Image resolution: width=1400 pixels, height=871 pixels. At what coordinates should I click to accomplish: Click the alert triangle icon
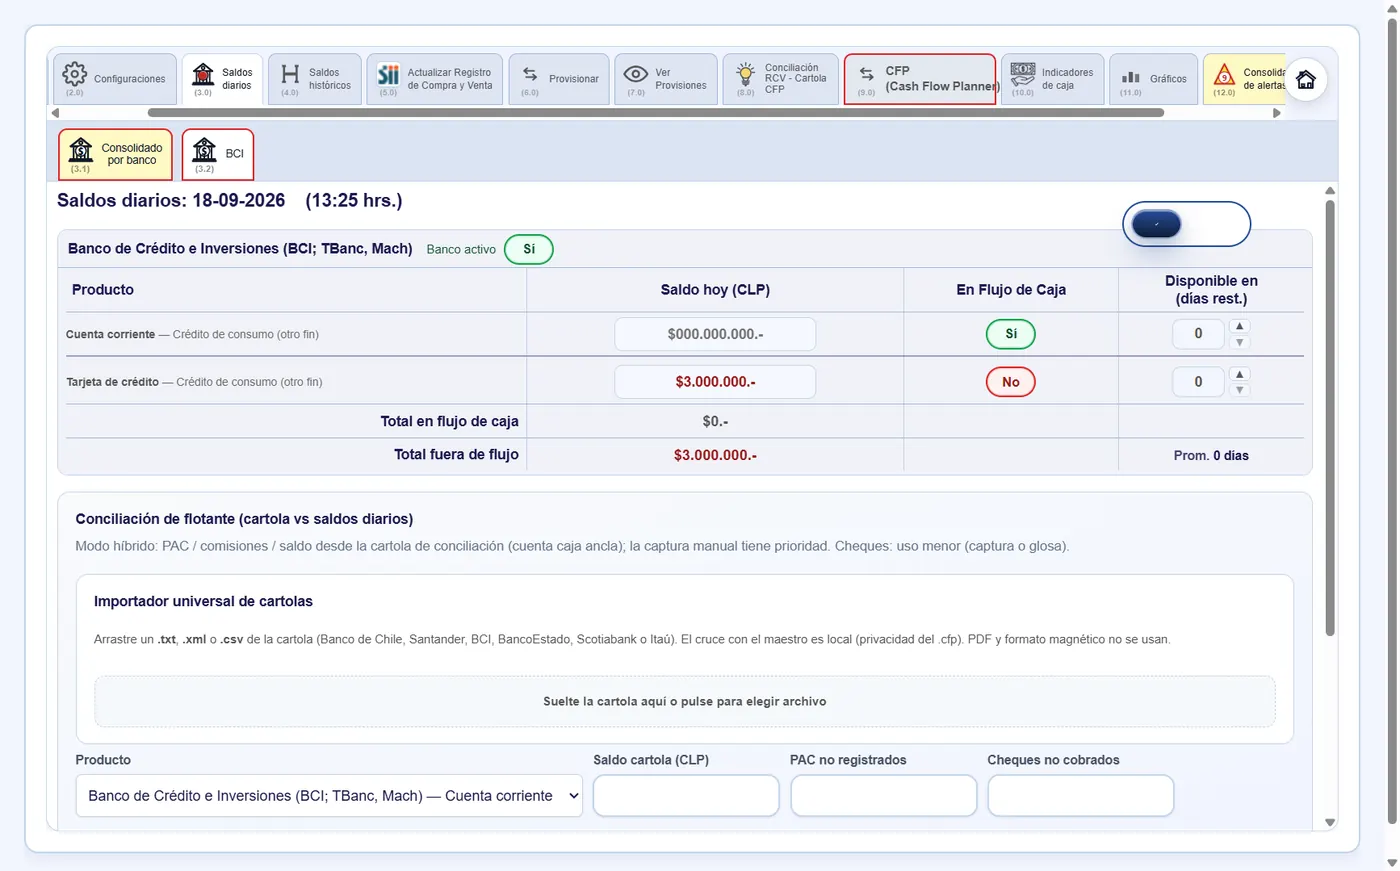point(1224,75)
